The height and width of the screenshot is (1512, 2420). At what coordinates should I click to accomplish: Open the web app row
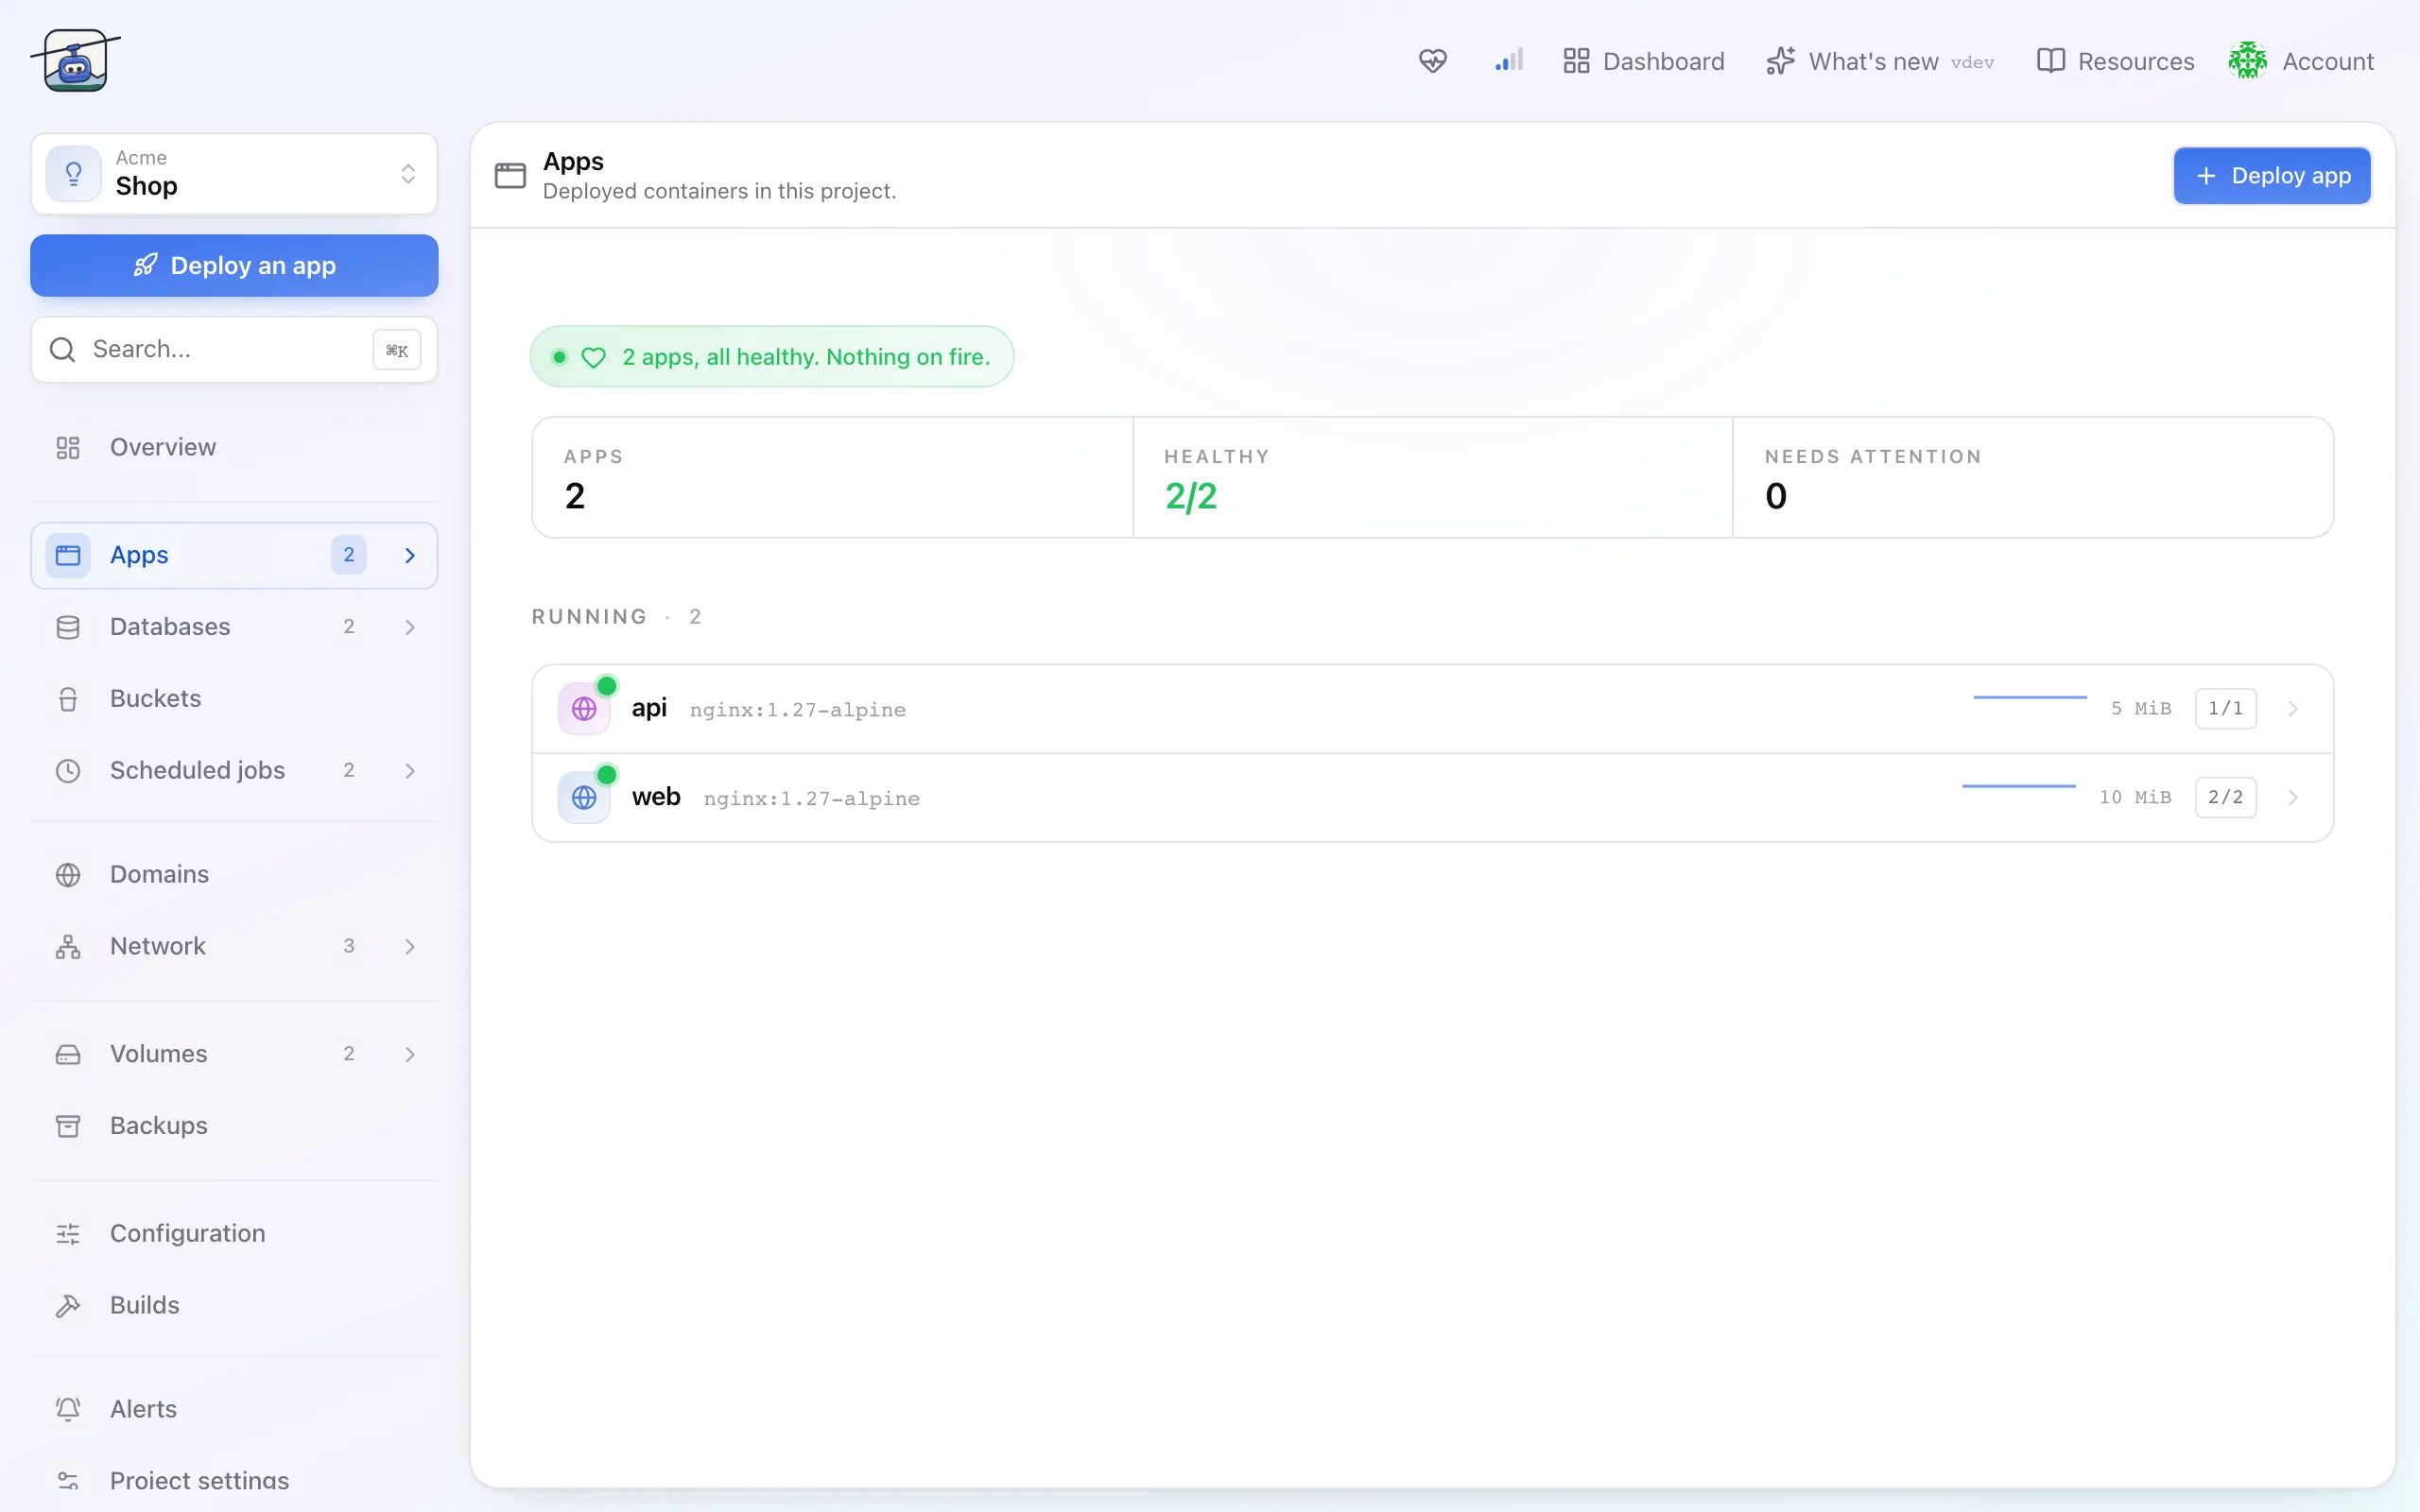point(1432,797)
